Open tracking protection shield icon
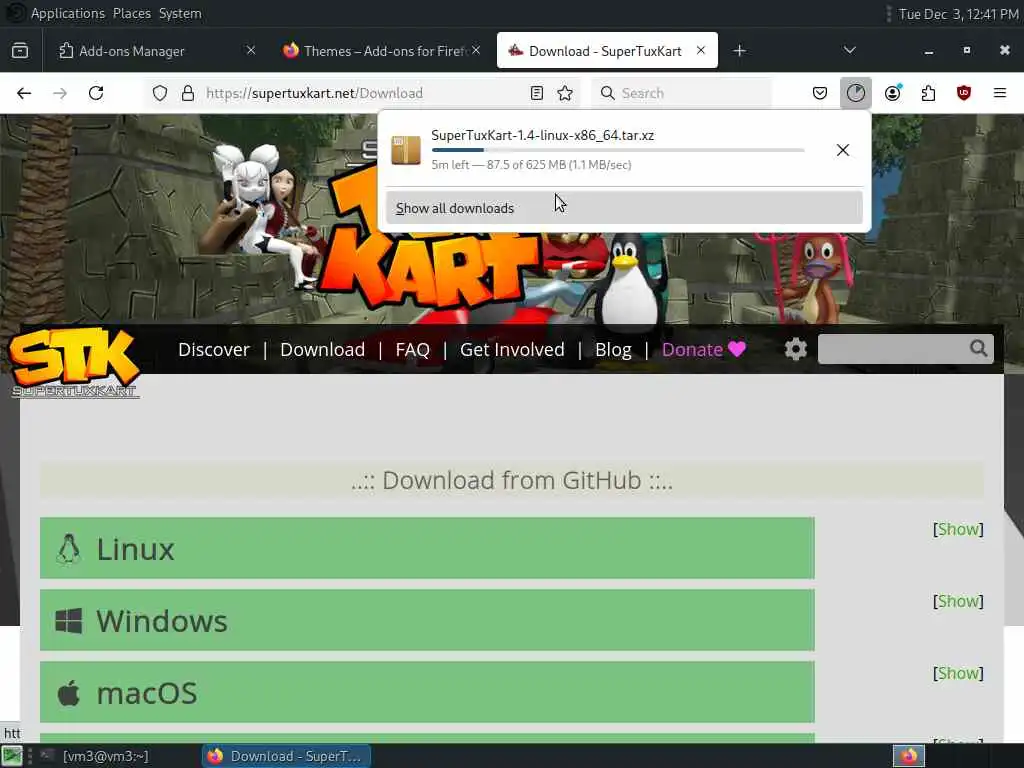Viewport: 1024px width, 768px height. coord(160,93)
